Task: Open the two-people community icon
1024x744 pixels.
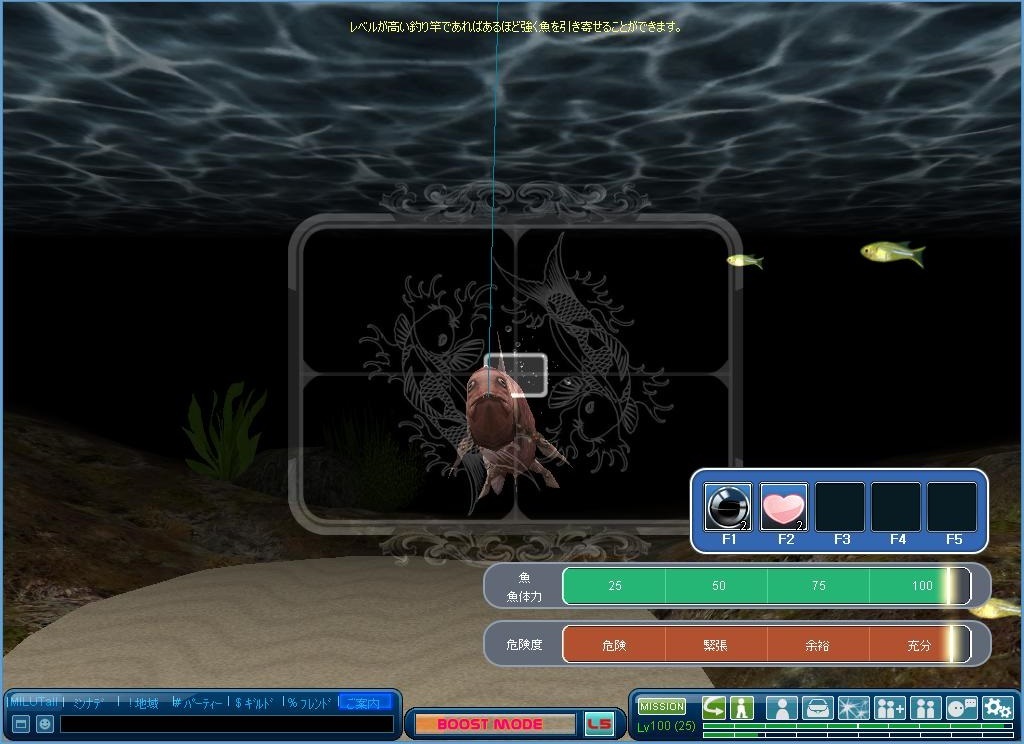Action: [x=925, y=707]
